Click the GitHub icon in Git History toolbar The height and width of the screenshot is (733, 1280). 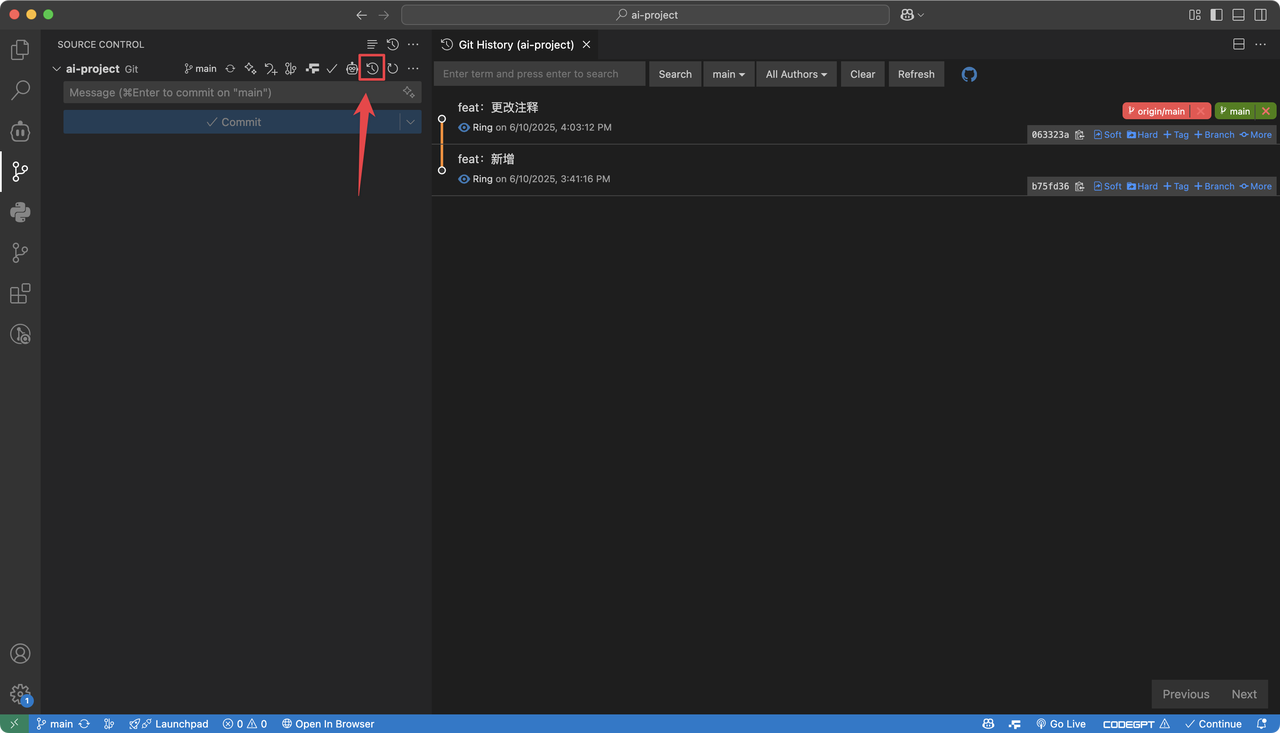click(x=969, y=74)
